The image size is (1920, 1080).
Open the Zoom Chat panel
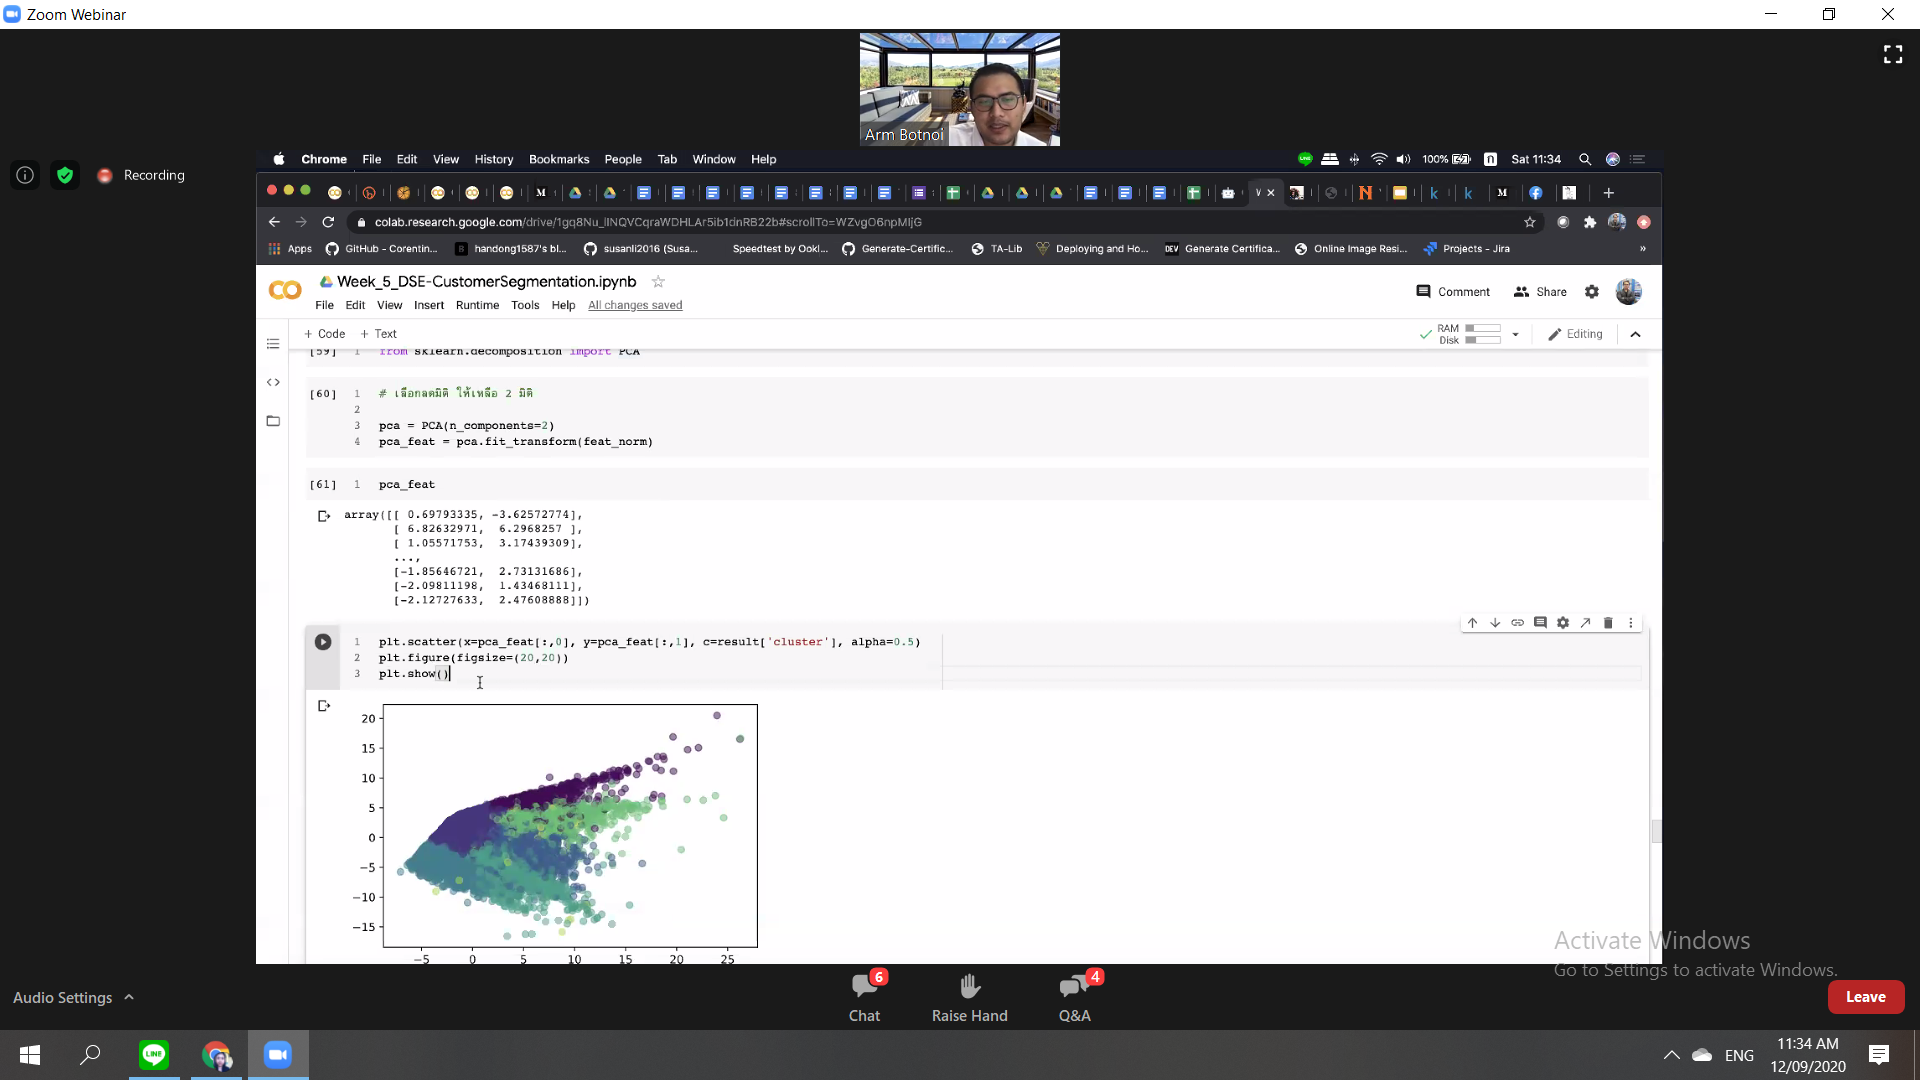click(865, 997)
